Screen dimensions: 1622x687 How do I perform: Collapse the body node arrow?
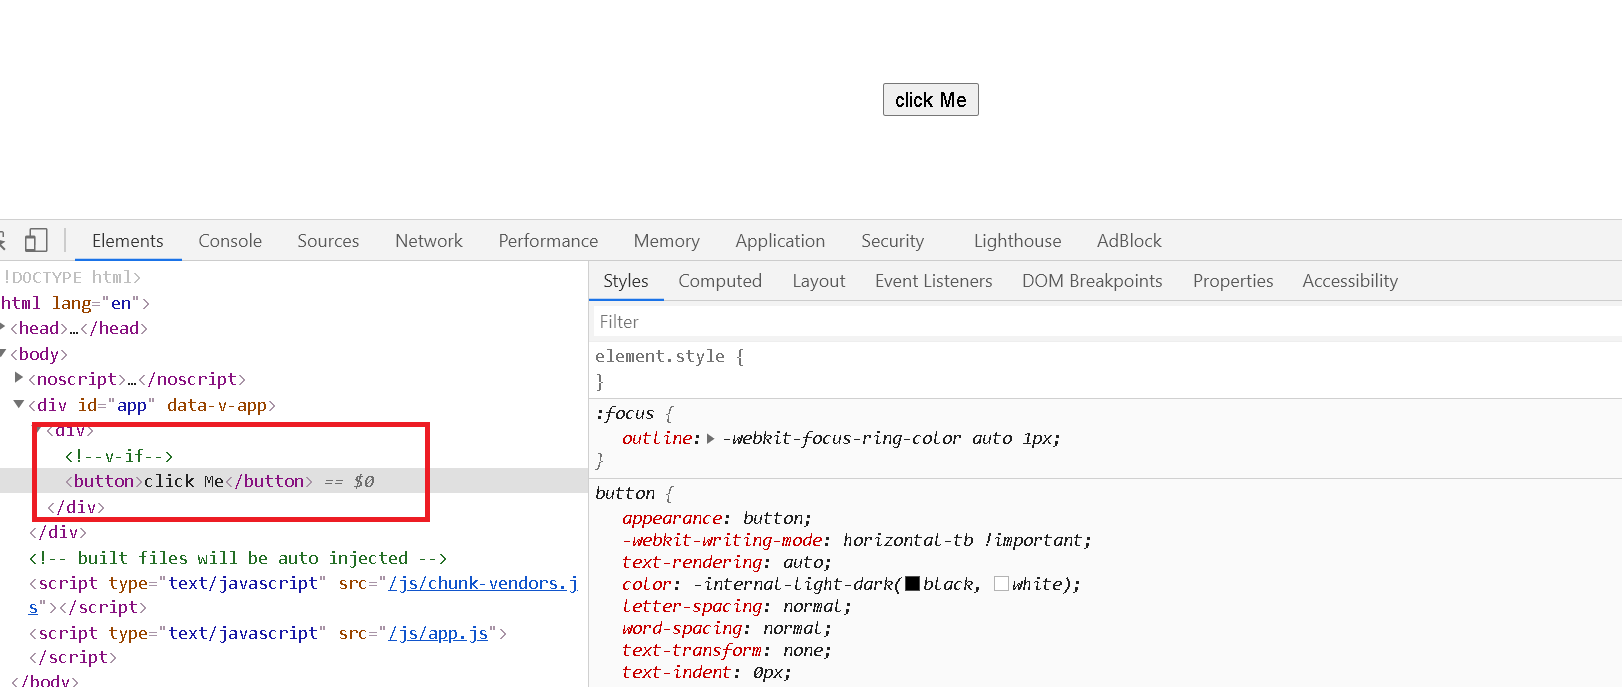click(x=3, y=353)
